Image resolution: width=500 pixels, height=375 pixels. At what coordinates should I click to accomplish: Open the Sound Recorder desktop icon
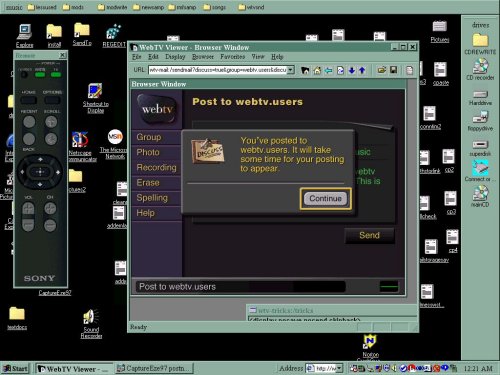point(91,324)
